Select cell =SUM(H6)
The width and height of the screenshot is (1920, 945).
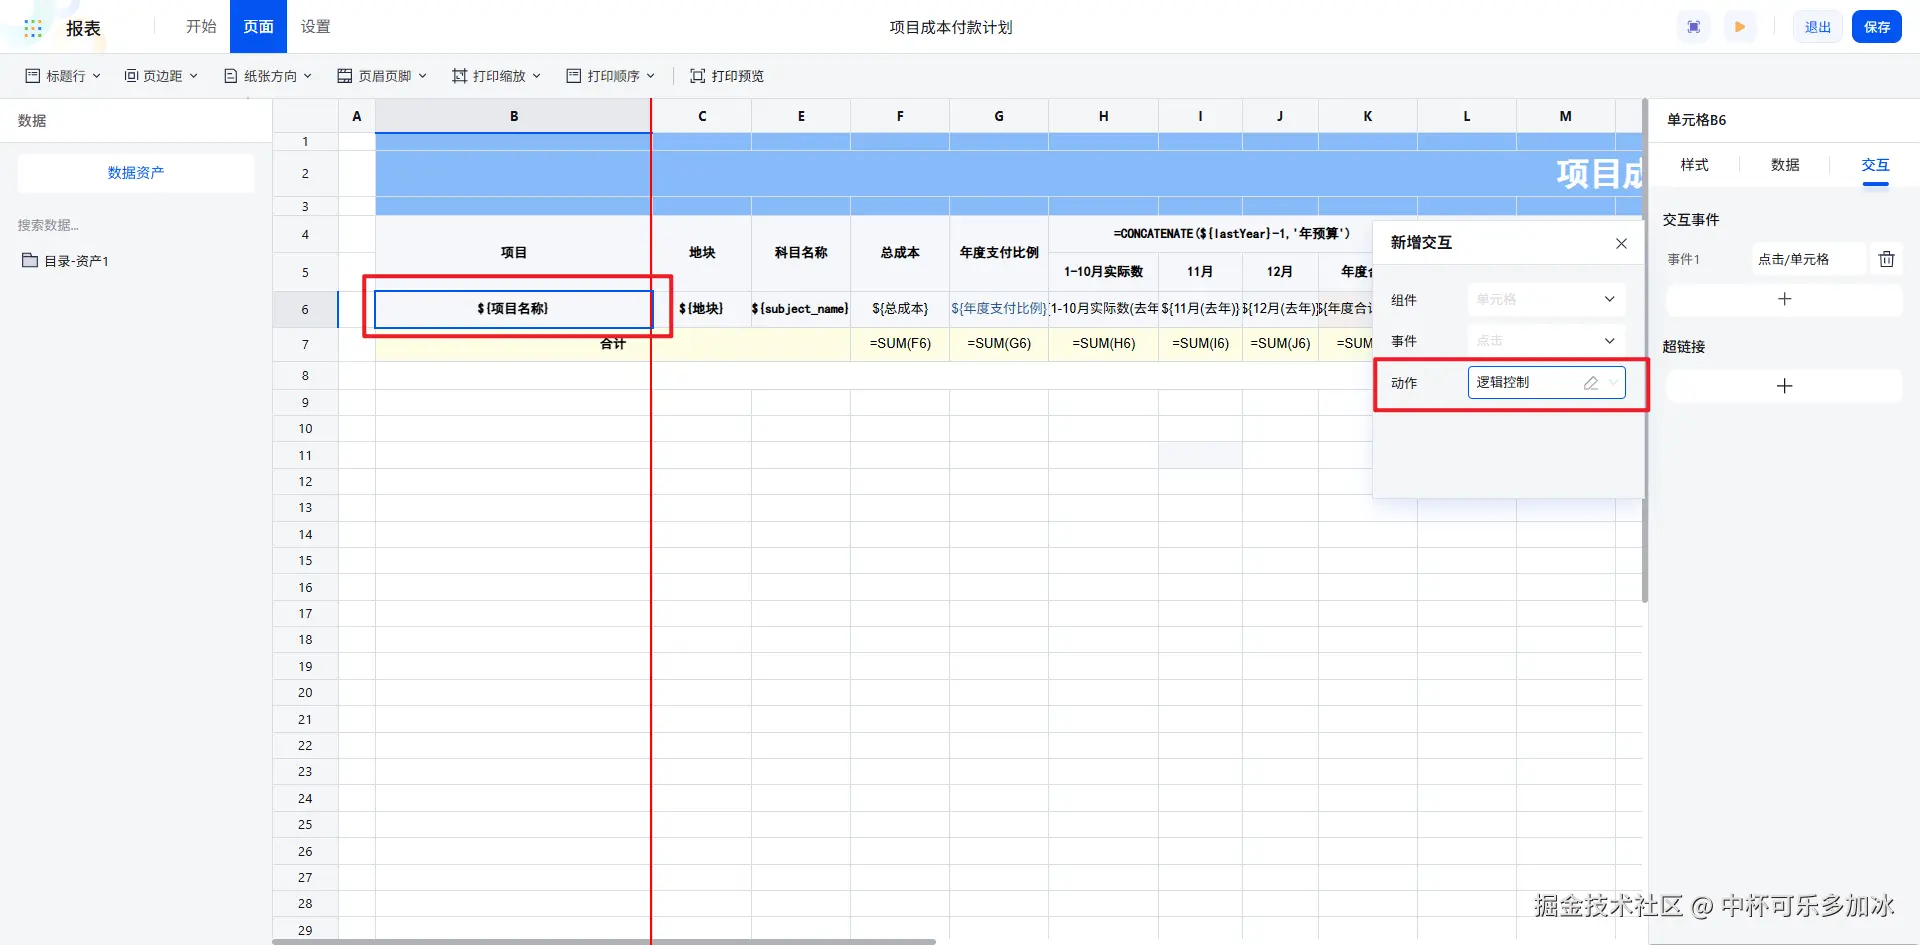tap(1104, 344)
